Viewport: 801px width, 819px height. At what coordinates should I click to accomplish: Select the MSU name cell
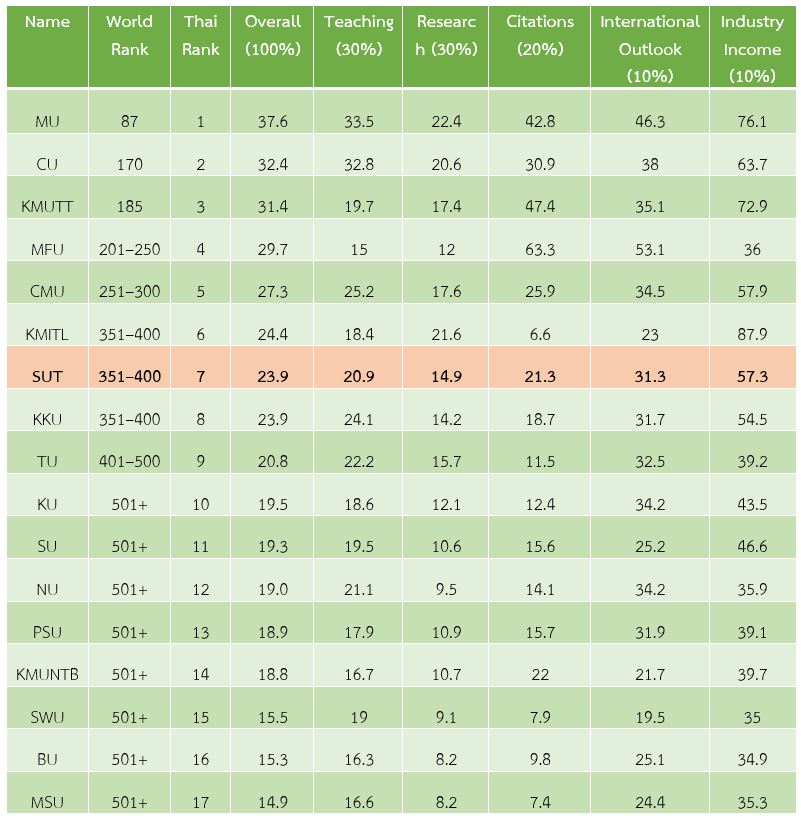tap(47, 802)
